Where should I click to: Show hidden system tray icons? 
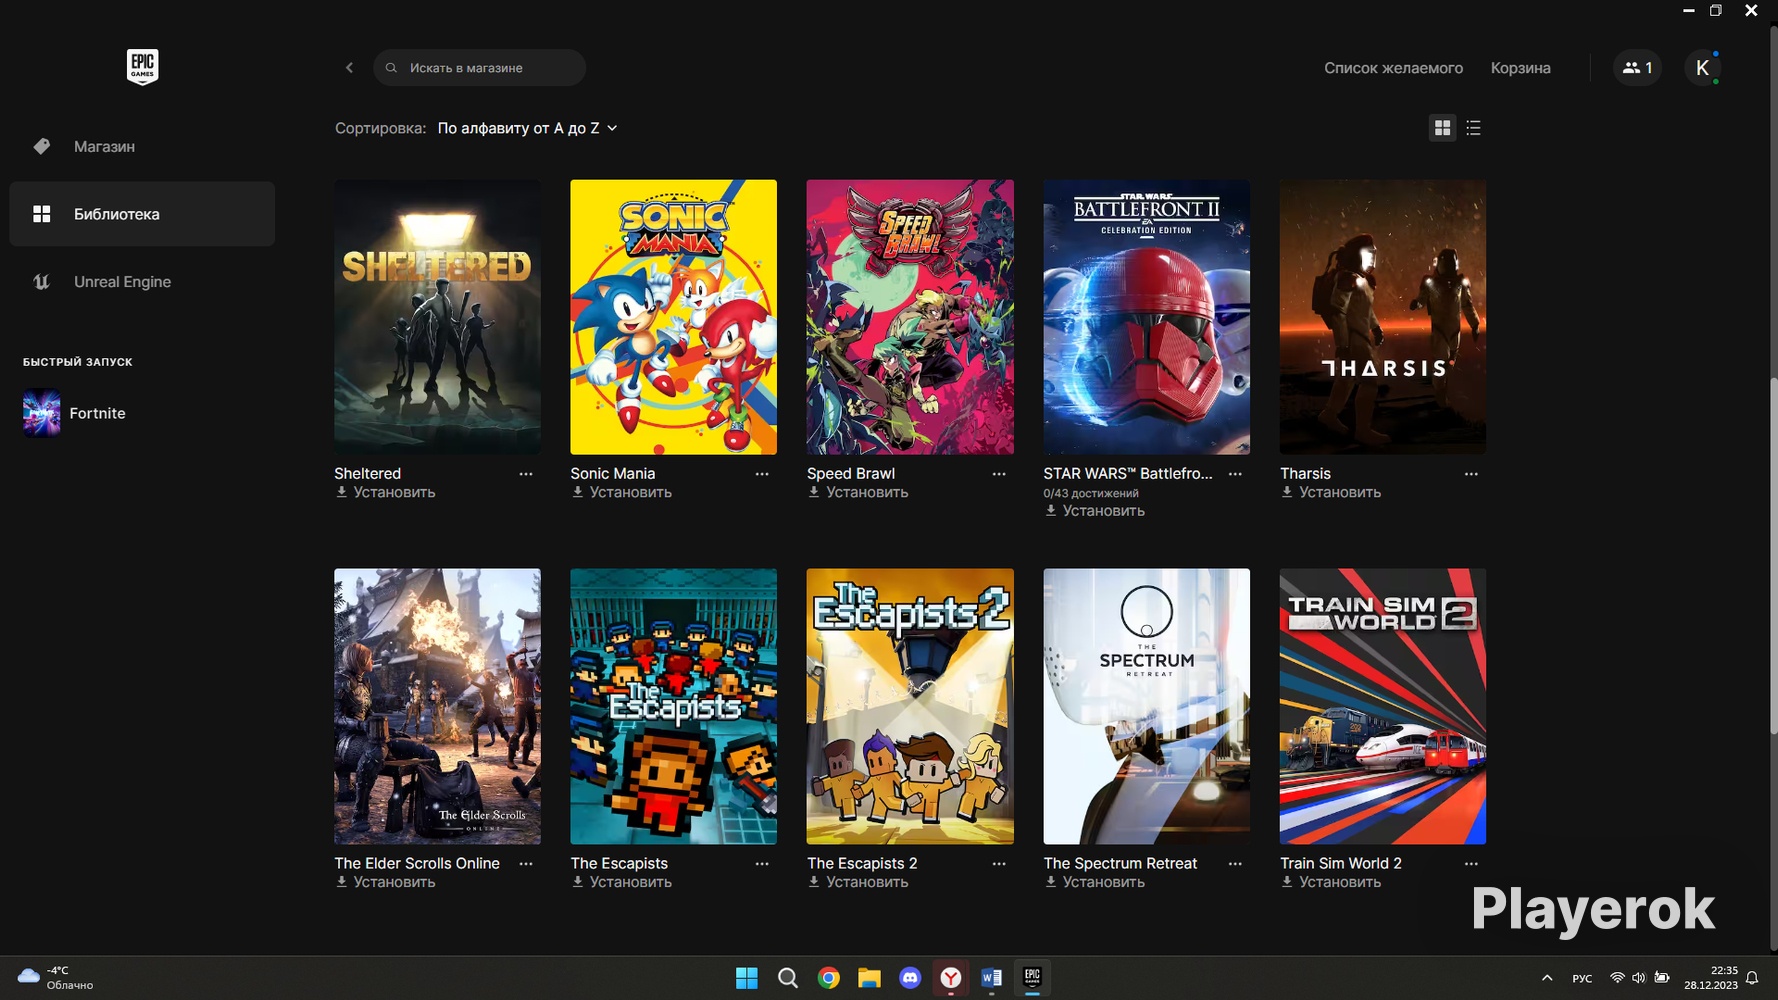point(1547,978)
